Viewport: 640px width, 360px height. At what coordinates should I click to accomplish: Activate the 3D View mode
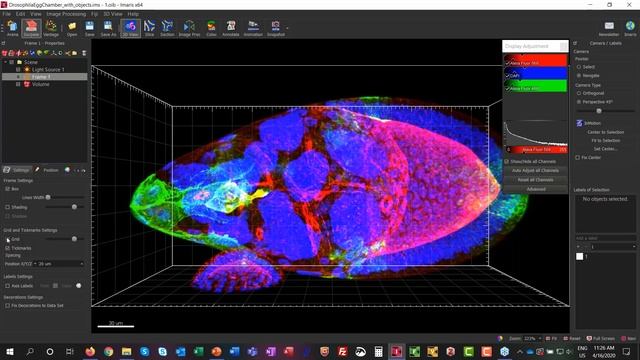pos(130,29)
